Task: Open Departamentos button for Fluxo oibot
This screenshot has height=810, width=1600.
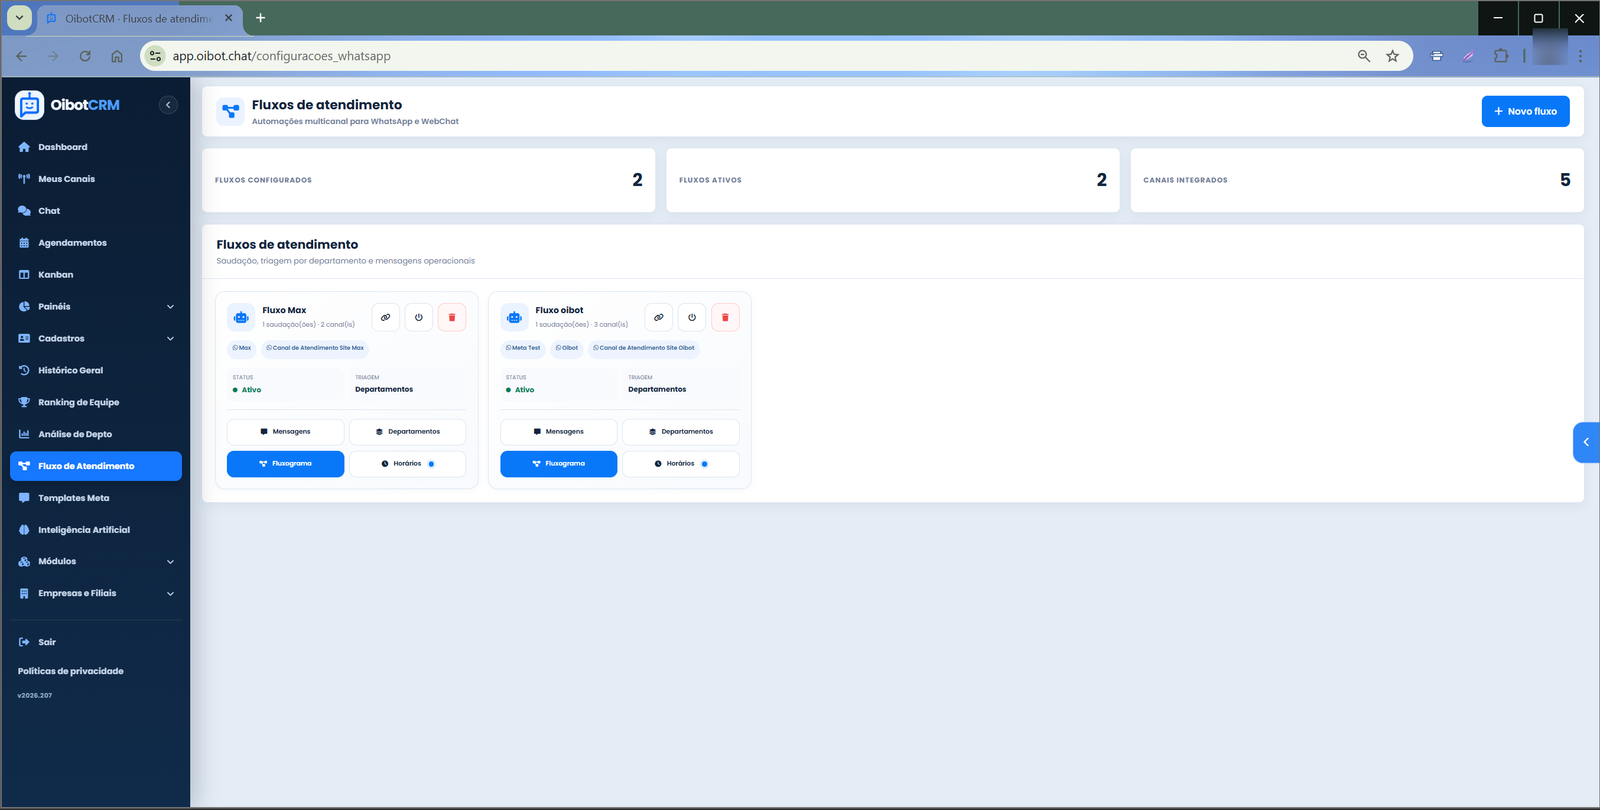Action: pyautogui.click(x=681, y=432)
